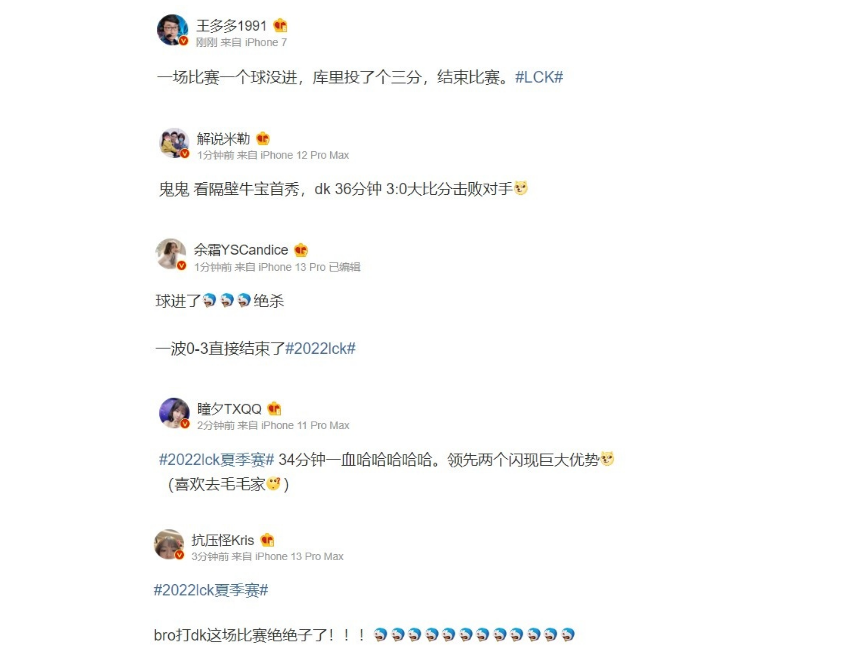This screenshot has width=856, height=666.
Task: Click the crown badge beside 余霜YSCandice
Action: (301, 250)
